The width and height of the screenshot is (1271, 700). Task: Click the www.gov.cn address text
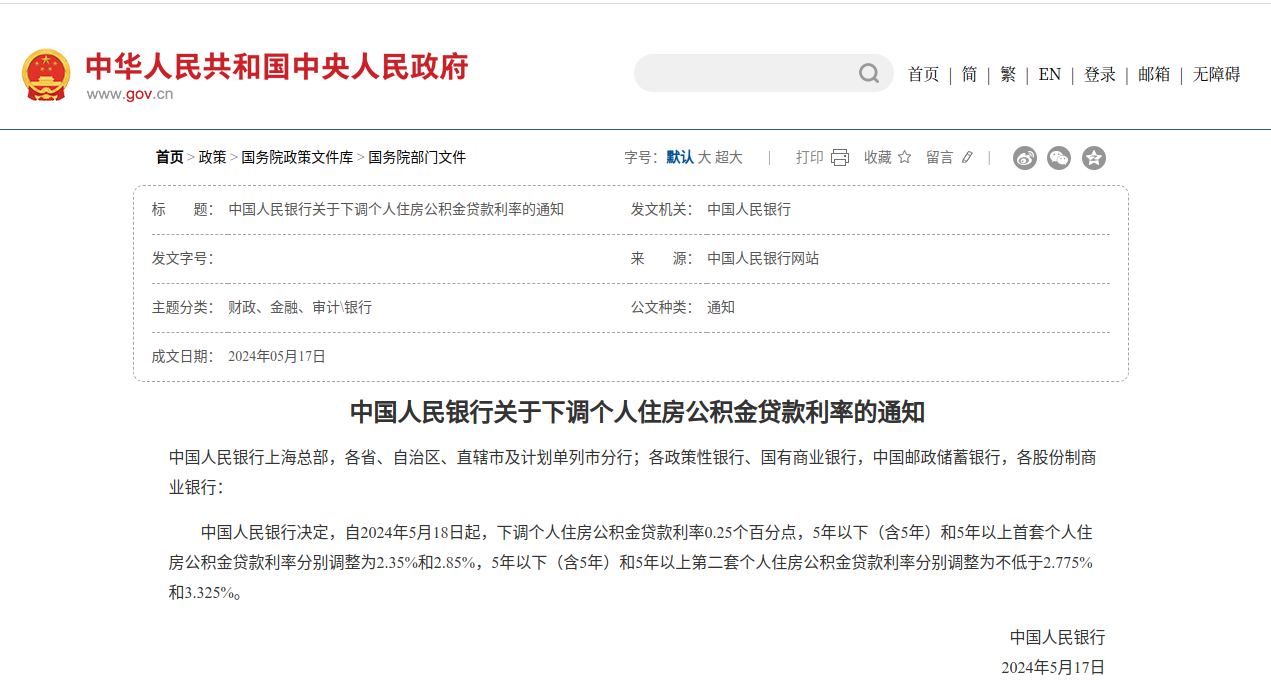click(x=130, y=94)
